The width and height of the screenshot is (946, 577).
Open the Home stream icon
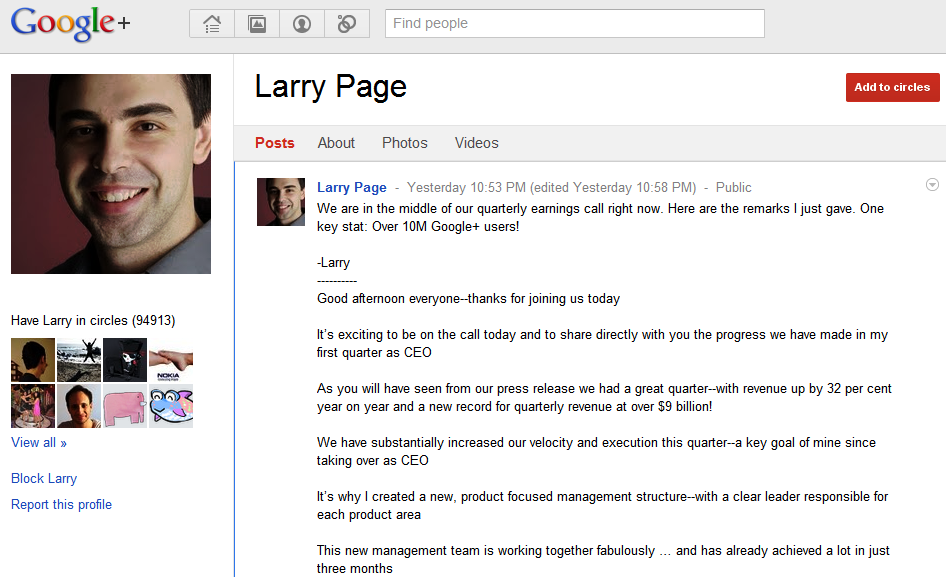click(x=212, y=24)
